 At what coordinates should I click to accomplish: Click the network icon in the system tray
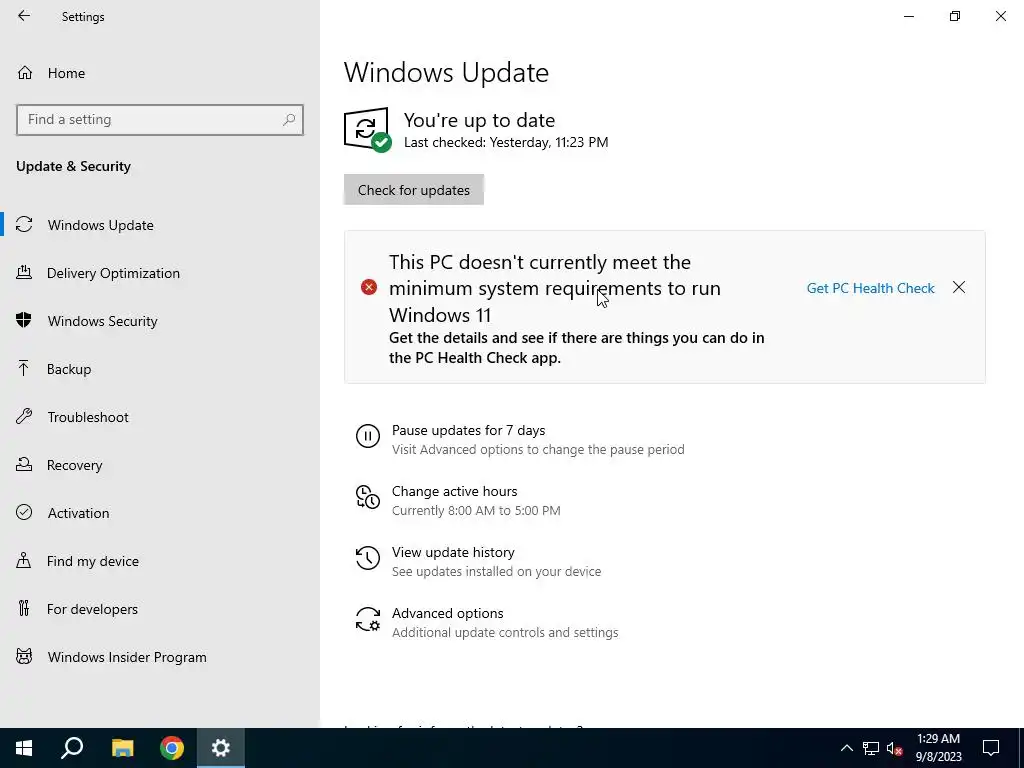[x=871, y=748]
